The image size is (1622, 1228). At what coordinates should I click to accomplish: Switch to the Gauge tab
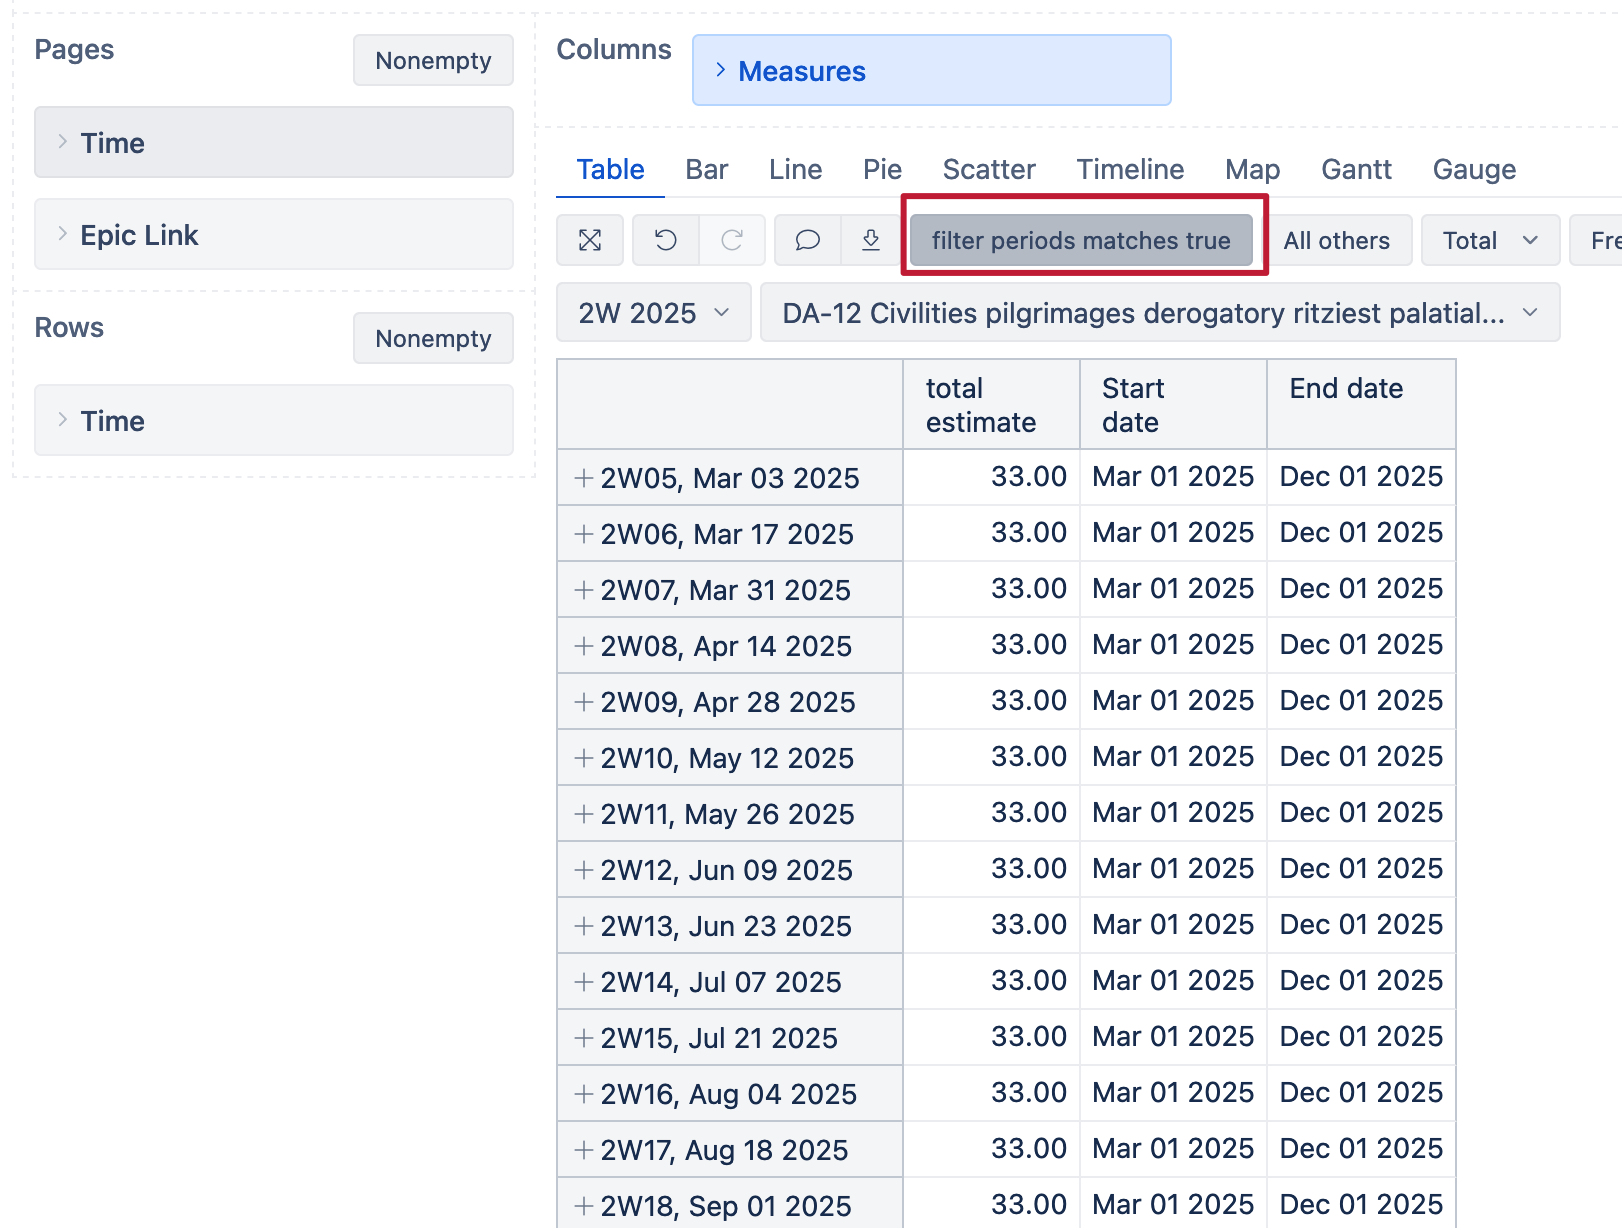click(1474, 169)
